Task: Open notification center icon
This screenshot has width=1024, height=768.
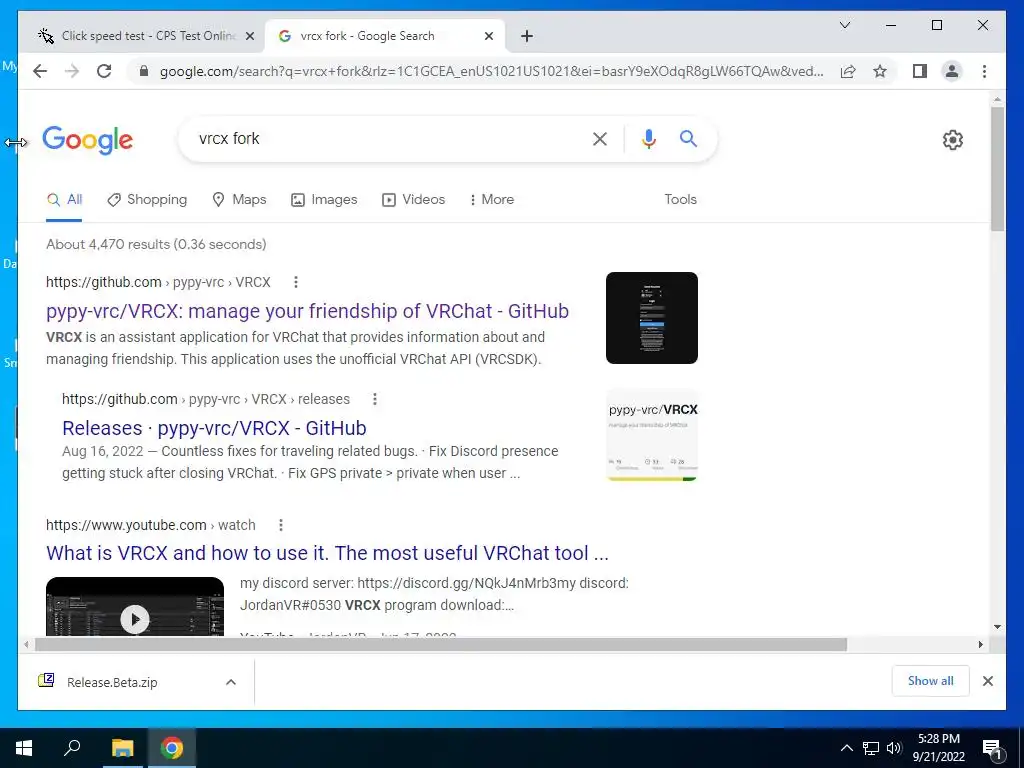Action: tap(992, 748)
